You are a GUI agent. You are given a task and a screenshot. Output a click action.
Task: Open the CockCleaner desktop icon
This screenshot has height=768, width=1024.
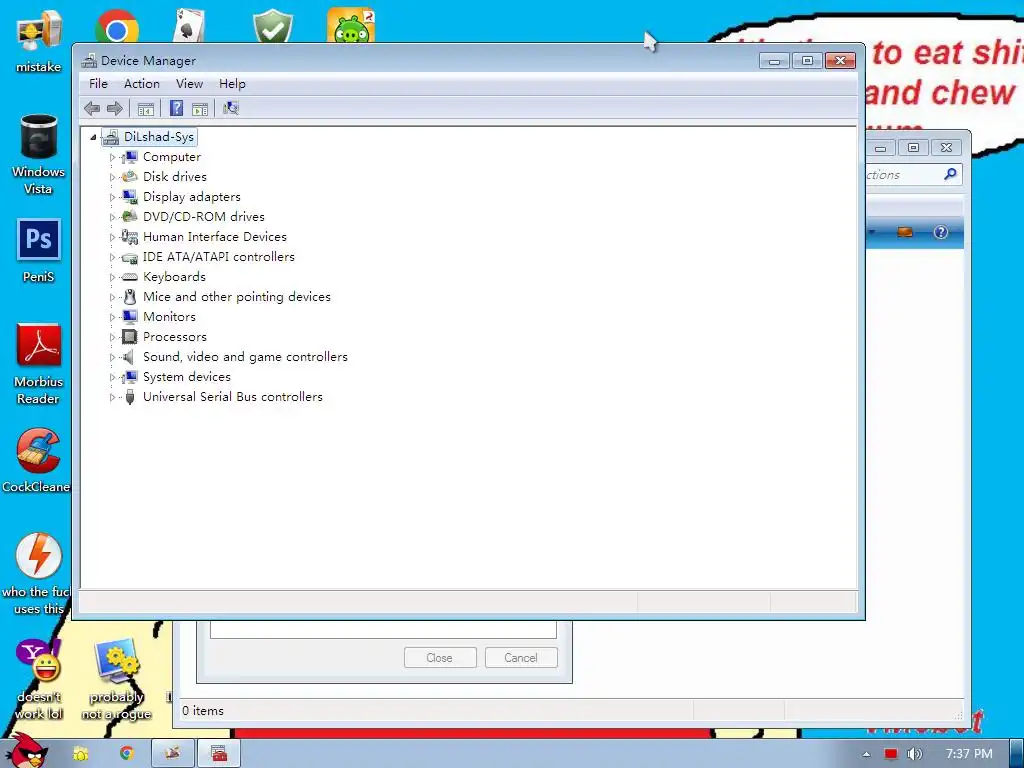tap(38, 451)
